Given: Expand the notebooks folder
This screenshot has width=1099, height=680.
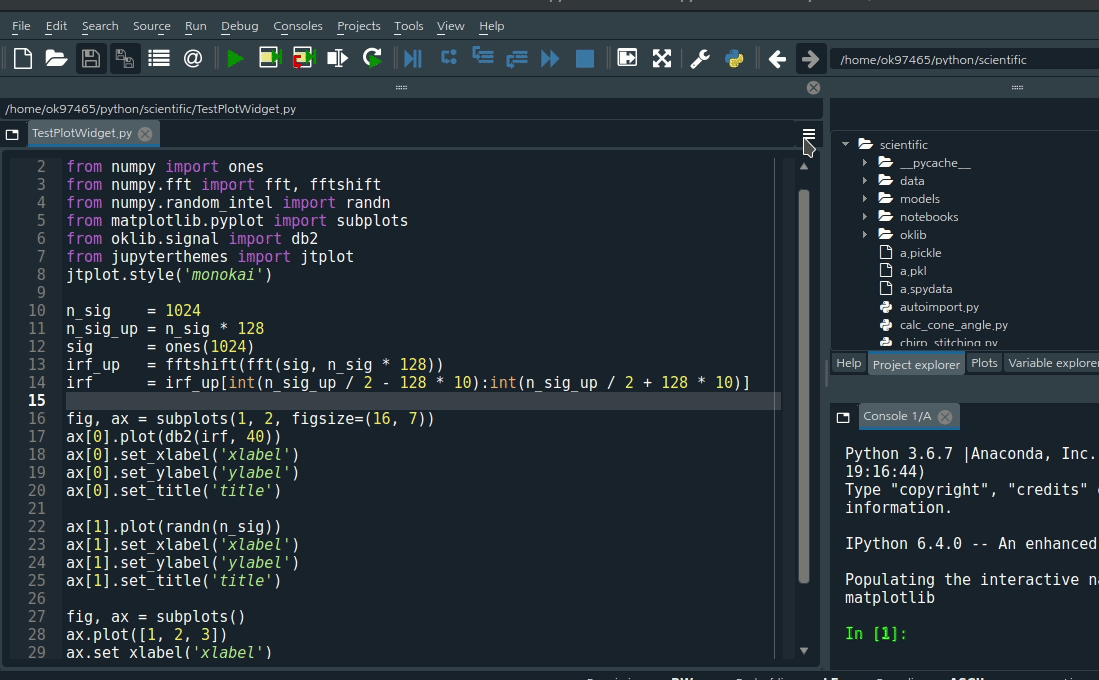Looking at the screenshot, I should [x=865, y=217].
